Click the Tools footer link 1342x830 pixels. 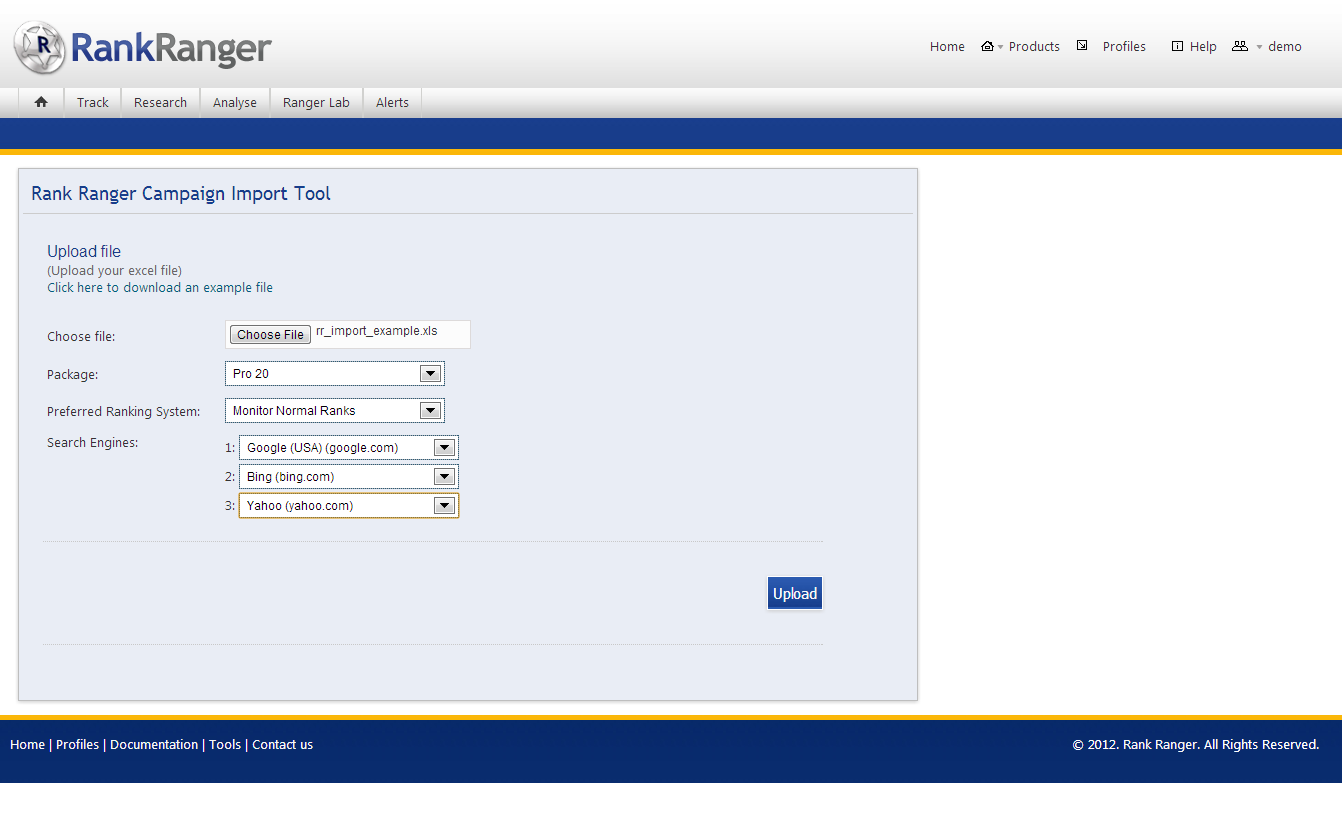click(x=225, y=745)
